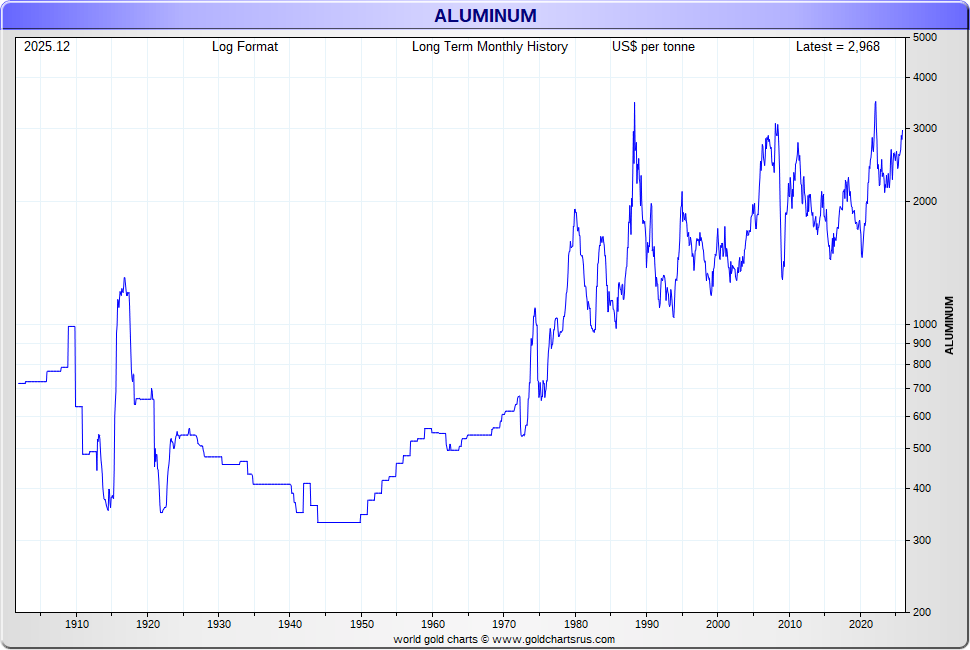Click the Long Term Monthly History text
The image size is (970, 650).
[489, 47]
